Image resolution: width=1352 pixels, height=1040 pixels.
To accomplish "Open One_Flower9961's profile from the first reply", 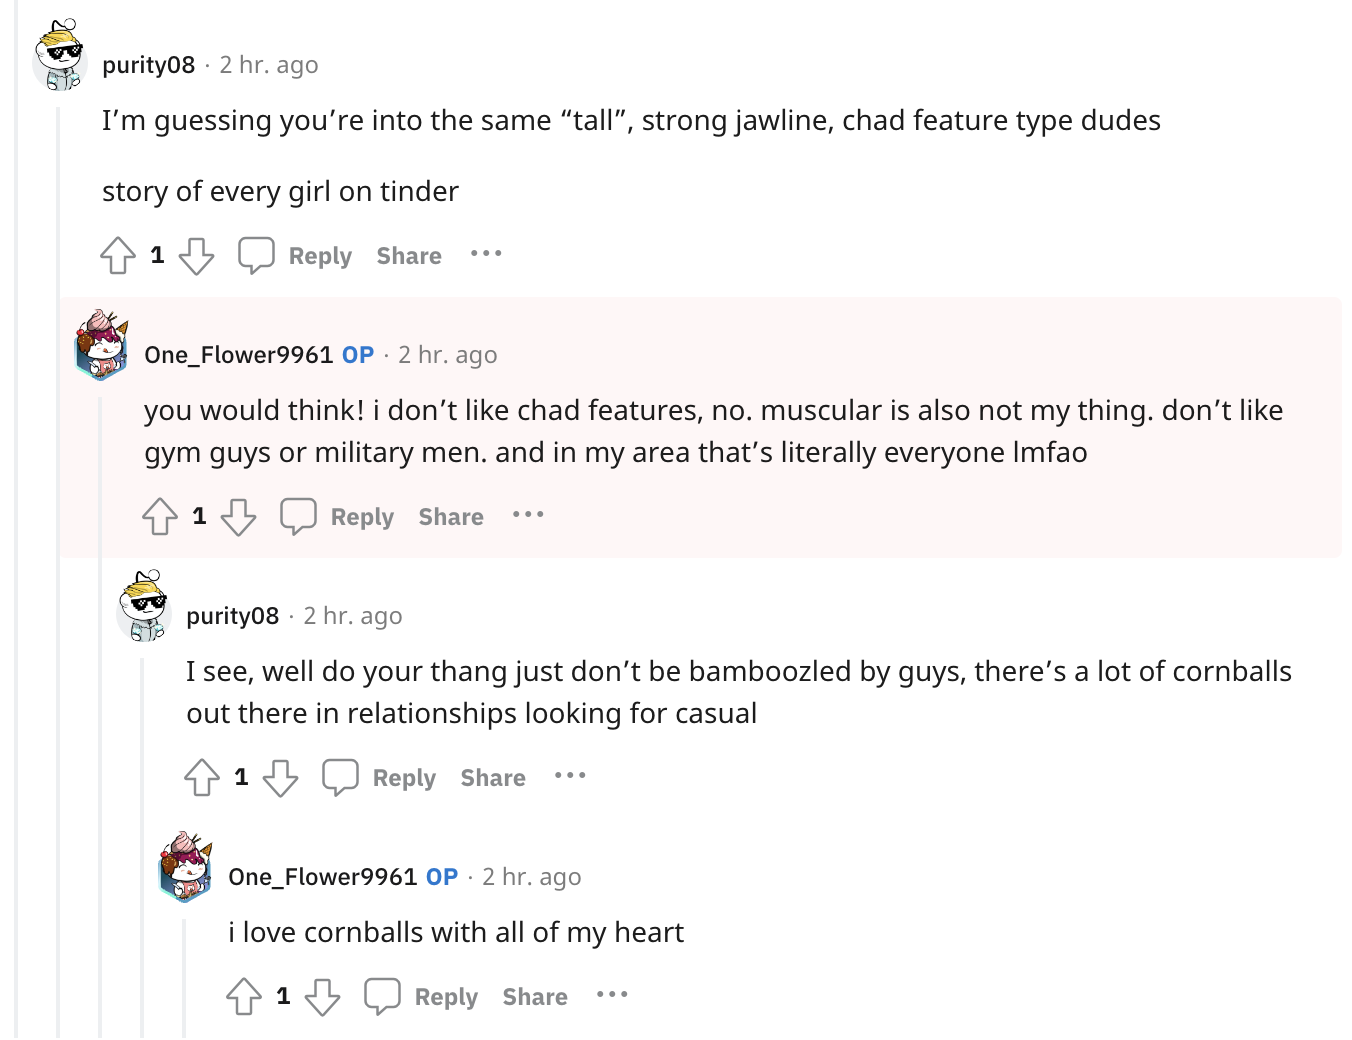I will 238,355.
